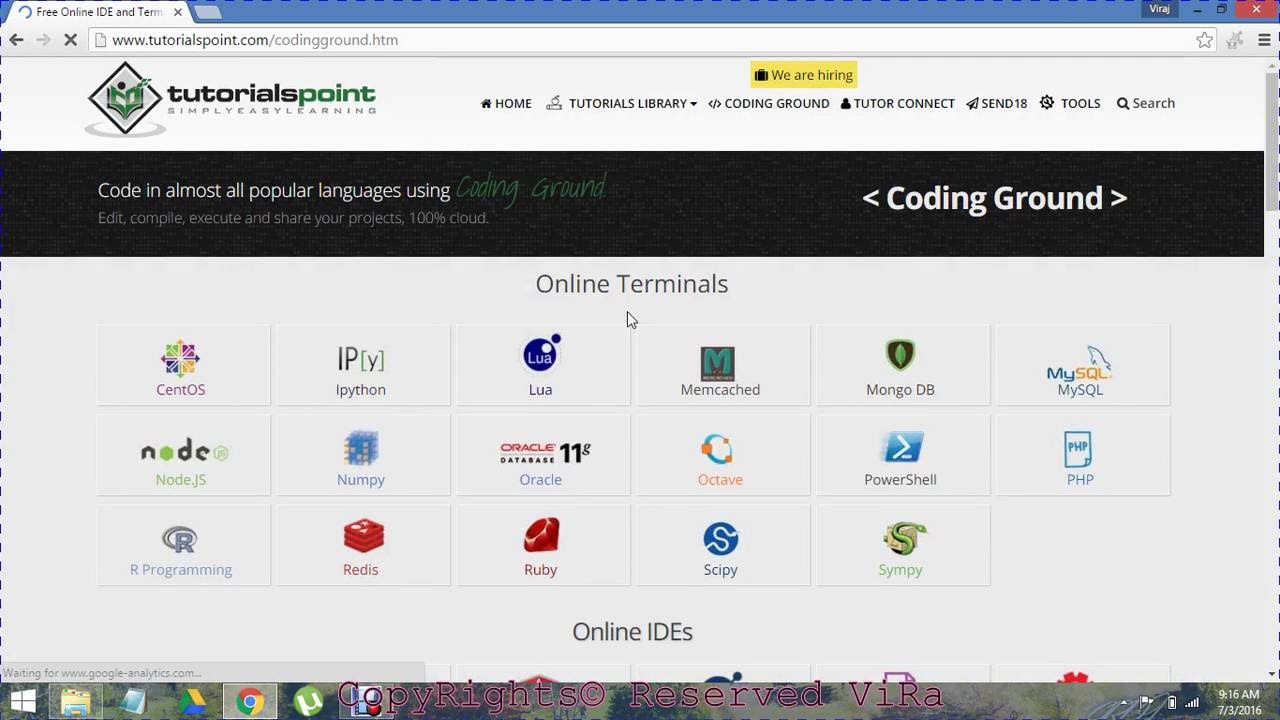Click the Online IDEs heading

pos(632,632)
